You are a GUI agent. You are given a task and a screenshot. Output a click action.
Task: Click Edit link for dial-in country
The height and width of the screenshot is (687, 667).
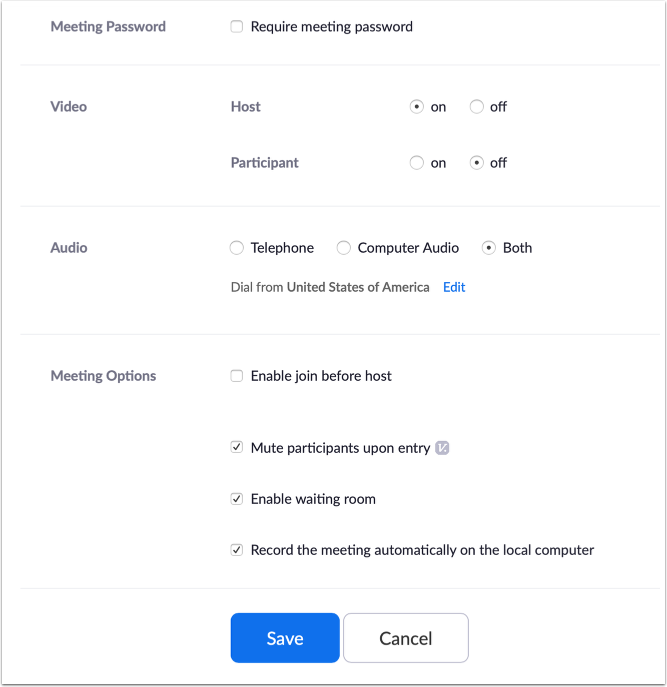coord(454,287)
